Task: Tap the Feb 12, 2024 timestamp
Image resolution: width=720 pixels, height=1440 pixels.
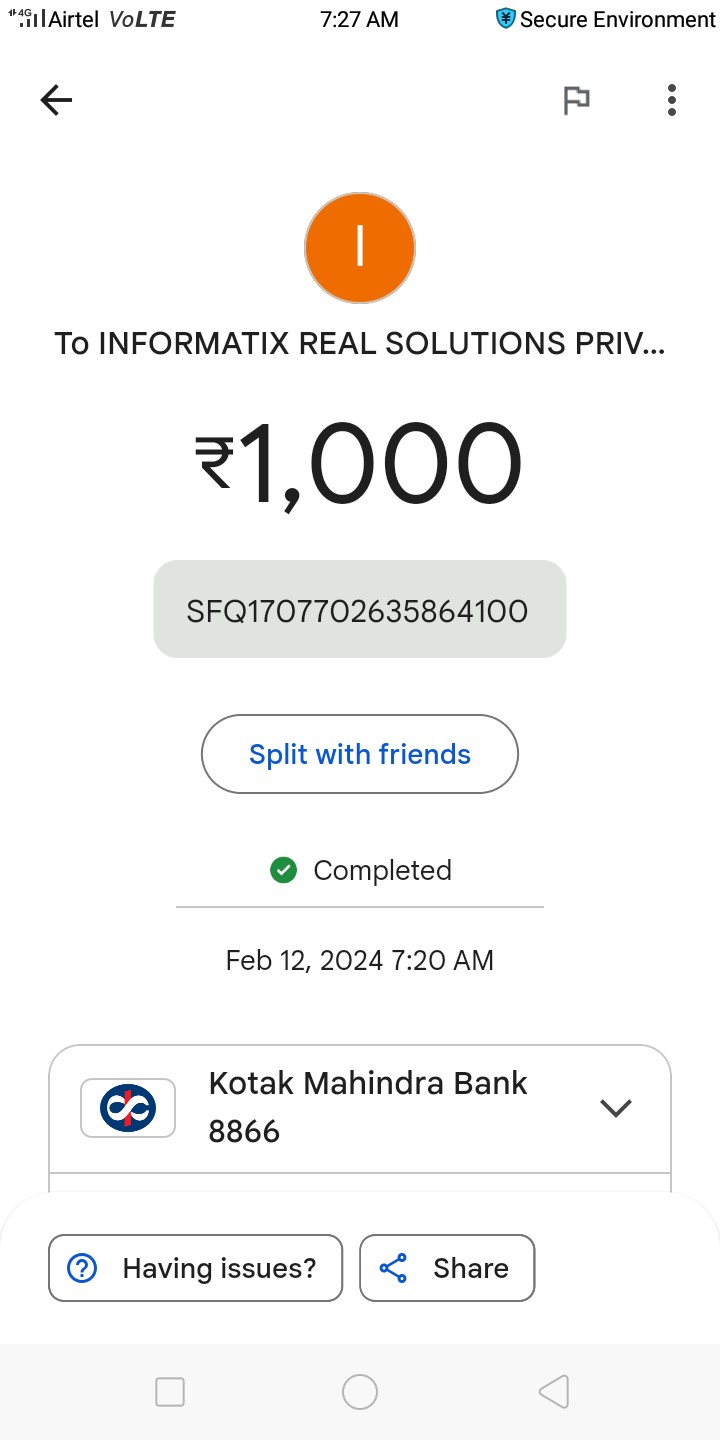Action: point(359,961)
